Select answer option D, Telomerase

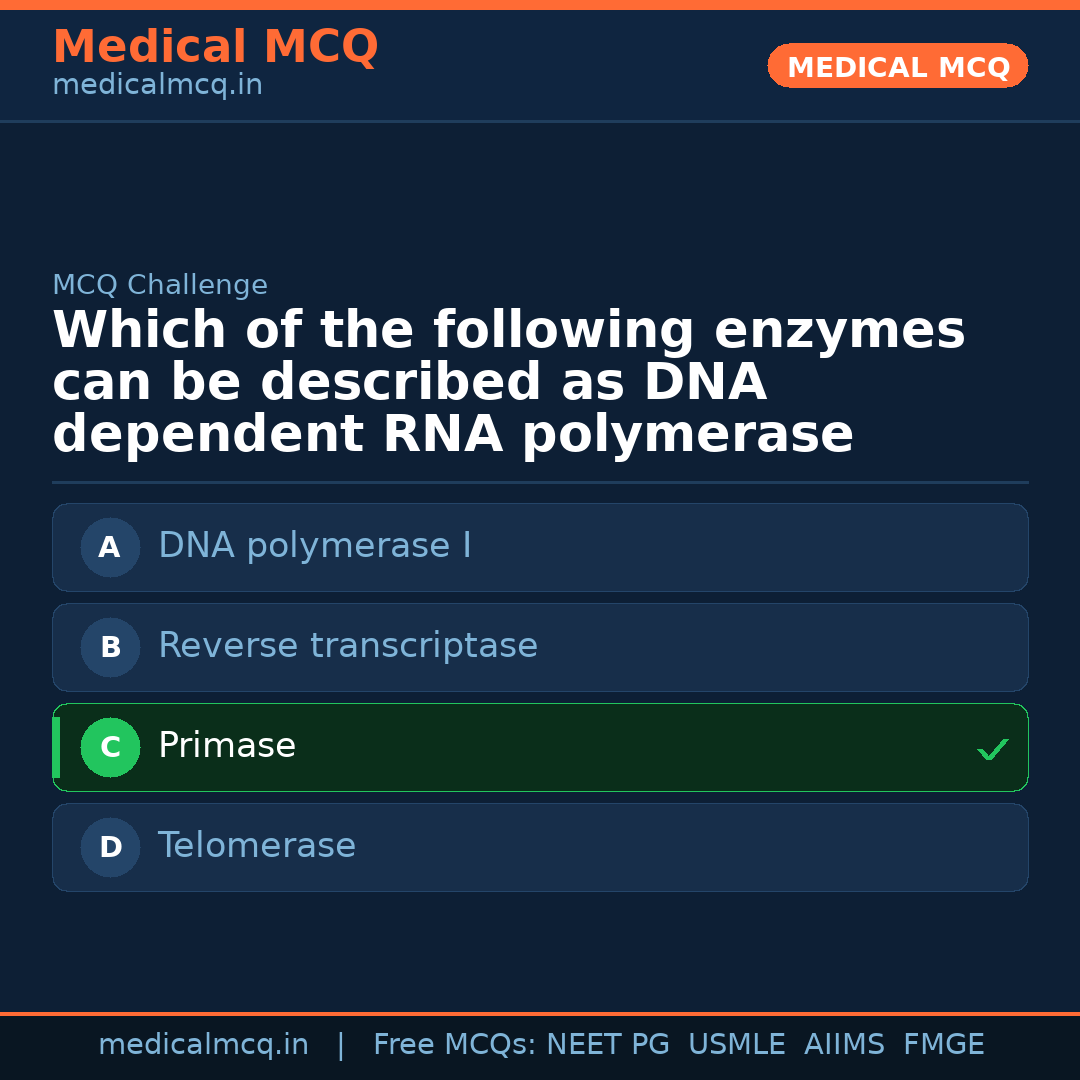[x=540, y=847]
